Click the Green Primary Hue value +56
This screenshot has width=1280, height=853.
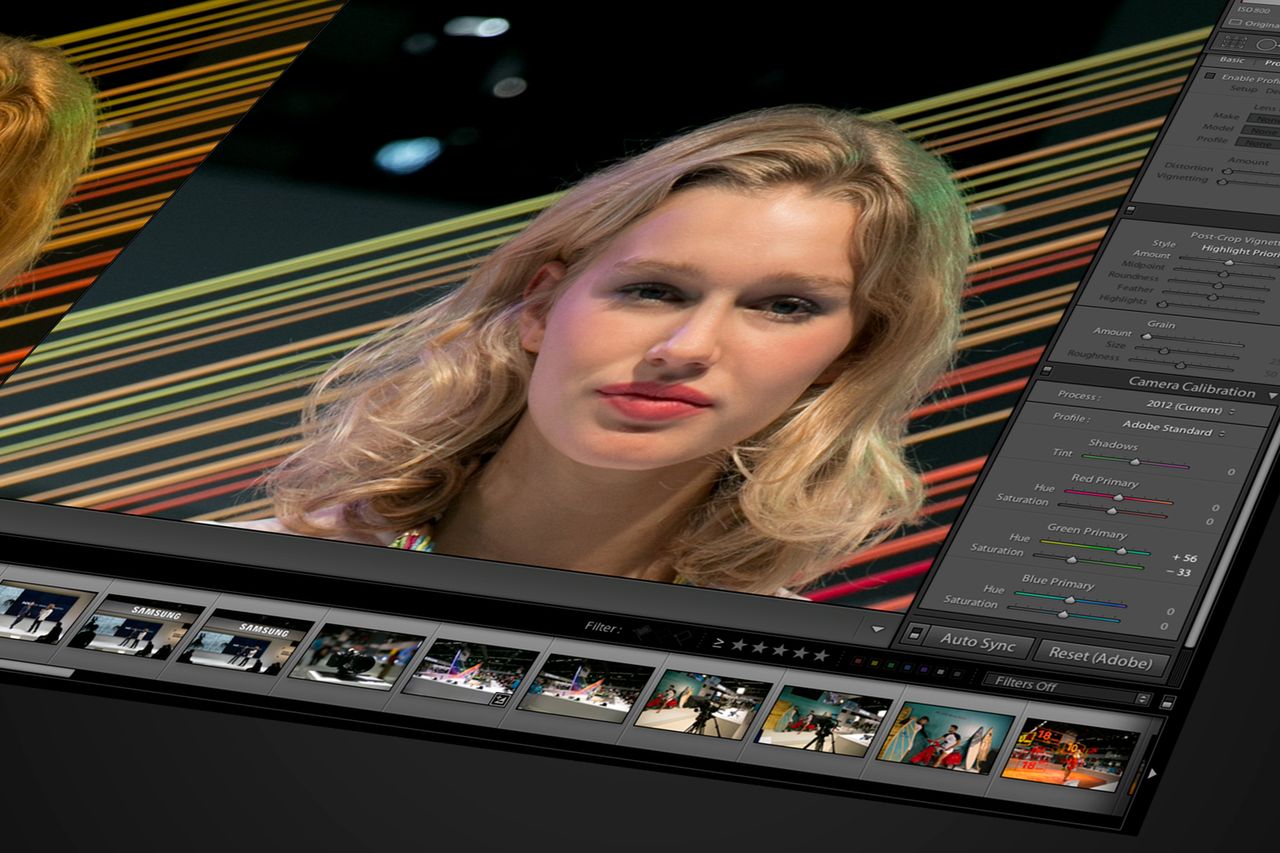(1183, 558)
